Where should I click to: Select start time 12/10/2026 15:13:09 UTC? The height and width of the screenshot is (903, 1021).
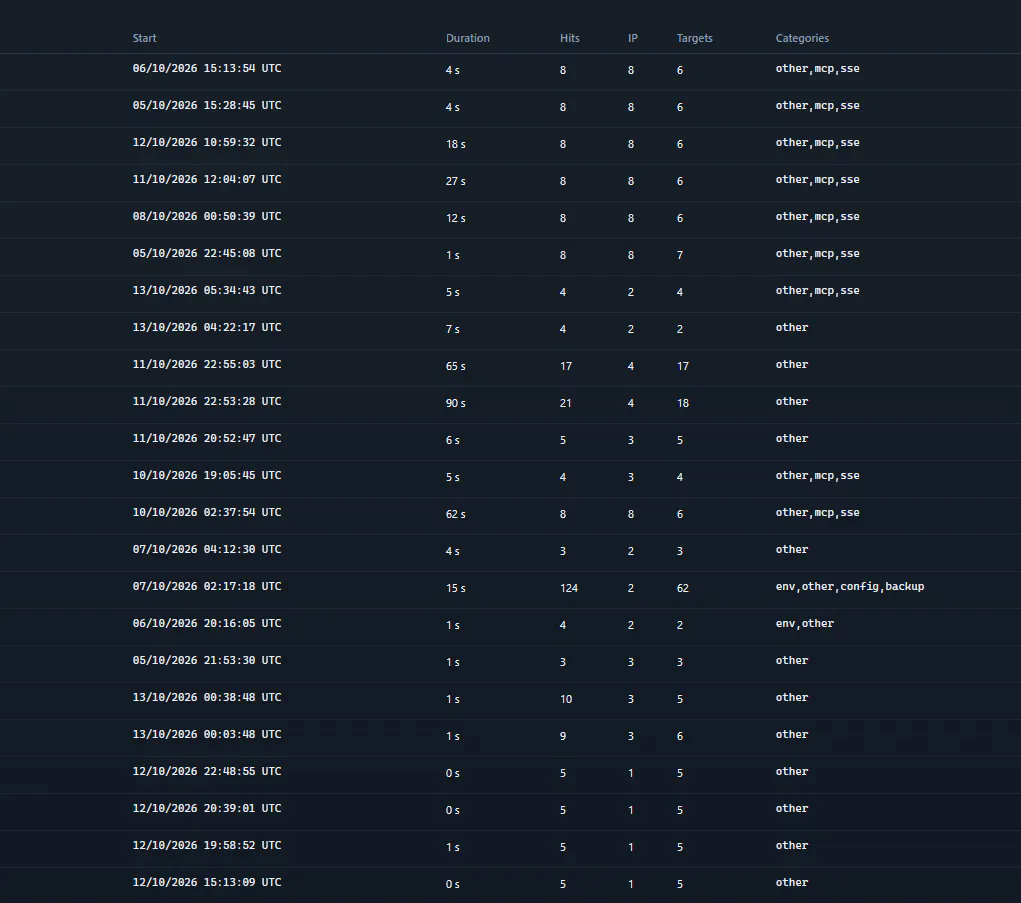207,882
